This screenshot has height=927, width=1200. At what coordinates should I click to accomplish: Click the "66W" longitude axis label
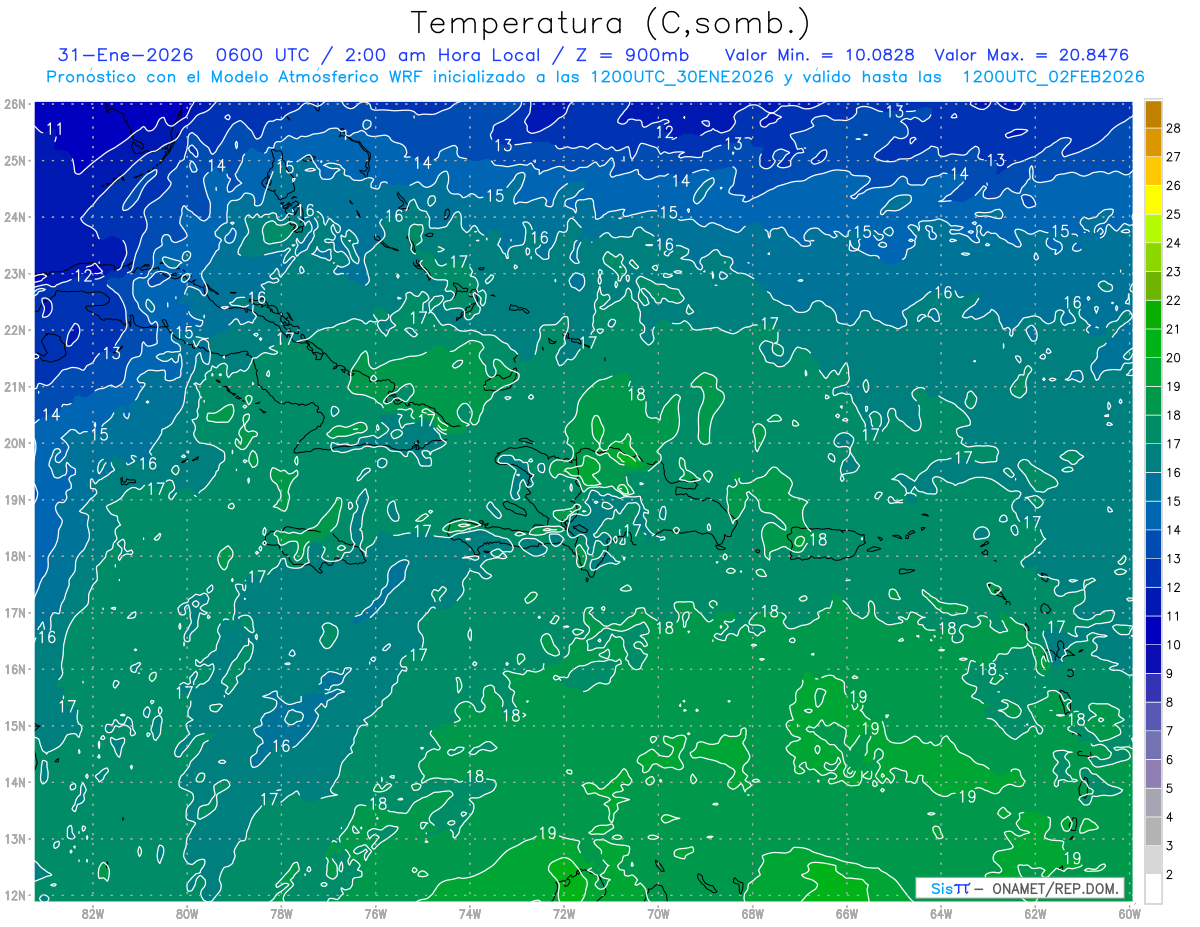846,913
